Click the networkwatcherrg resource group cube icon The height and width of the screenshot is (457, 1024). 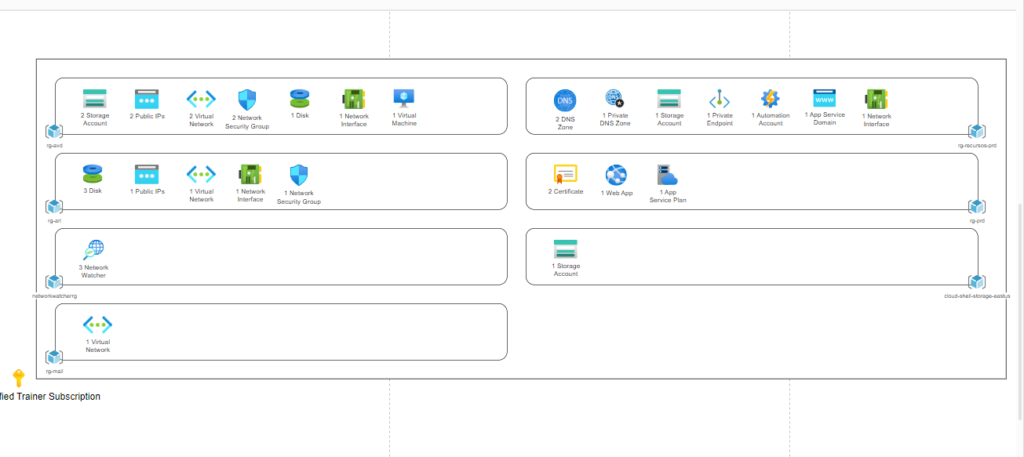(54, 282)
